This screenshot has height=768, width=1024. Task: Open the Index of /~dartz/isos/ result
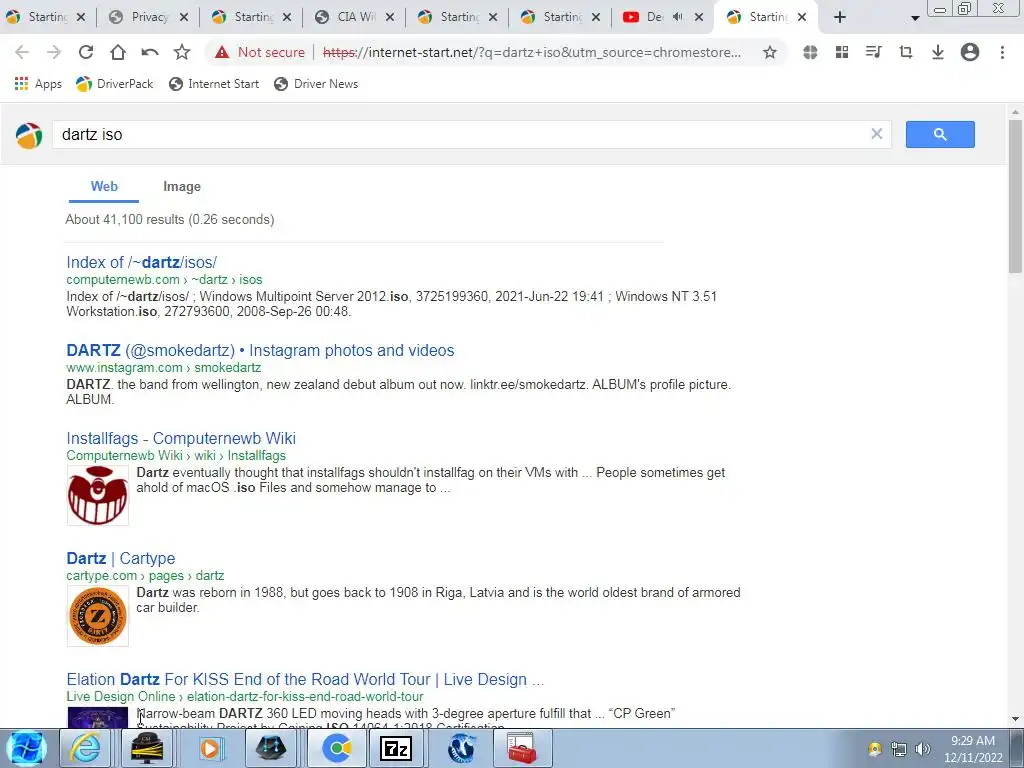coord(142,262)
